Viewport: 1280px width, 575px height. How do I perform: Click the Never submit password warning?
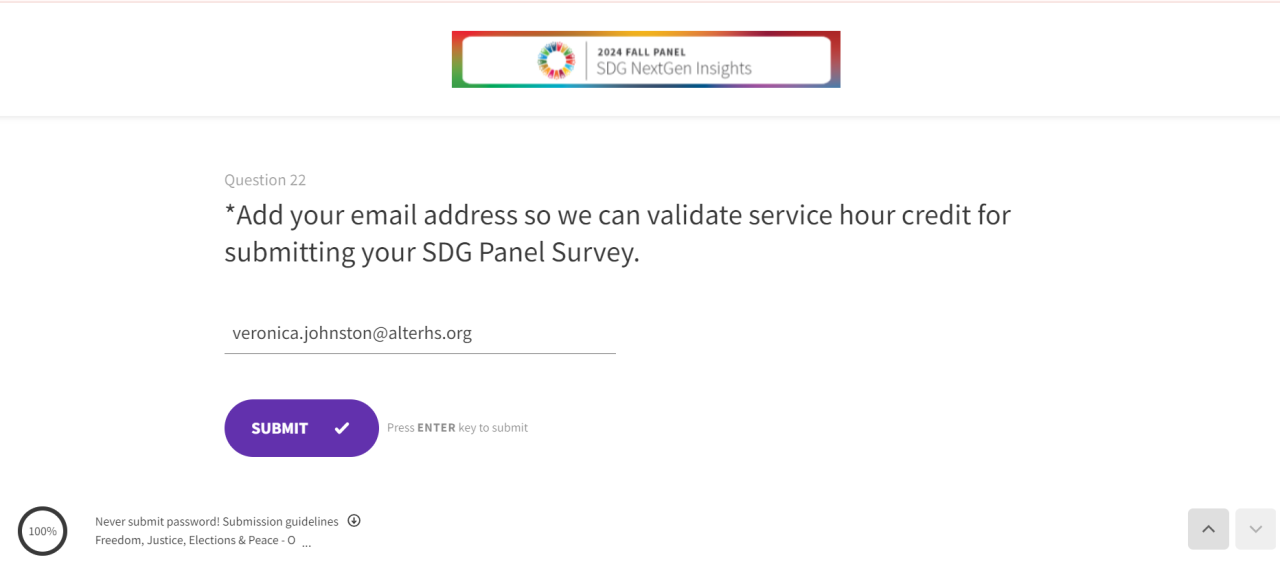(x=156, y=521)
